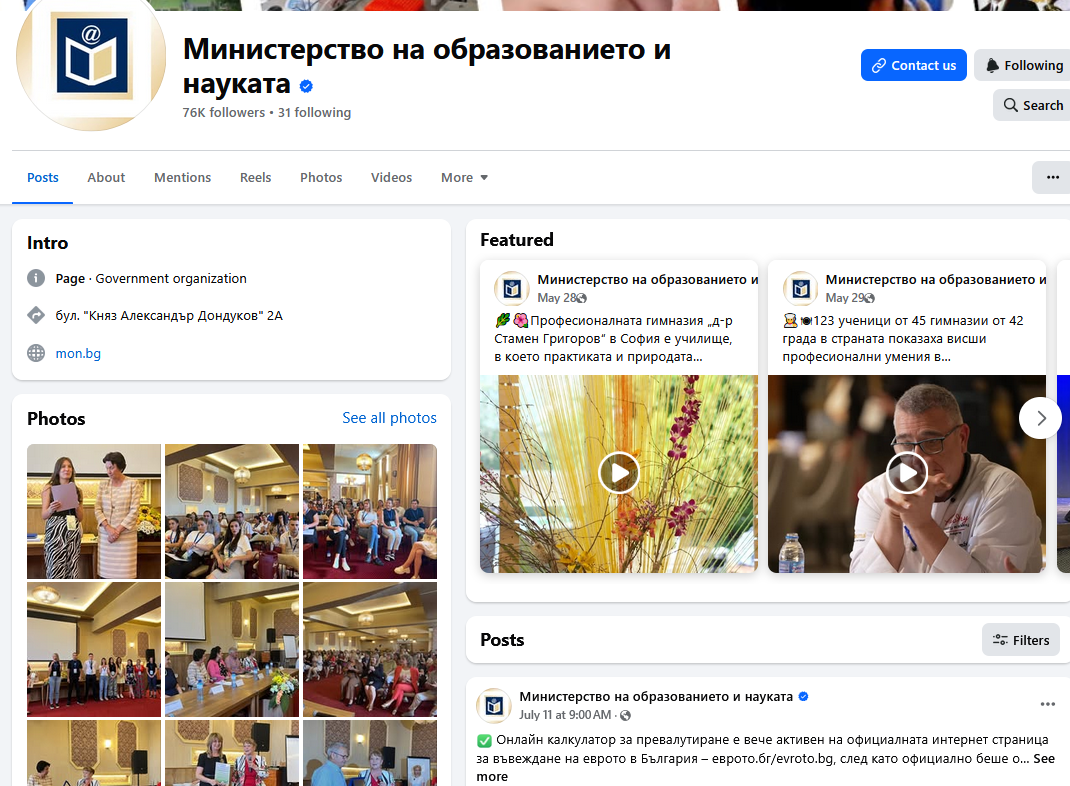The height and width of the screenshot is (786, 1070).
Task: Click the address direction icon in Intro
Action: 35,315
